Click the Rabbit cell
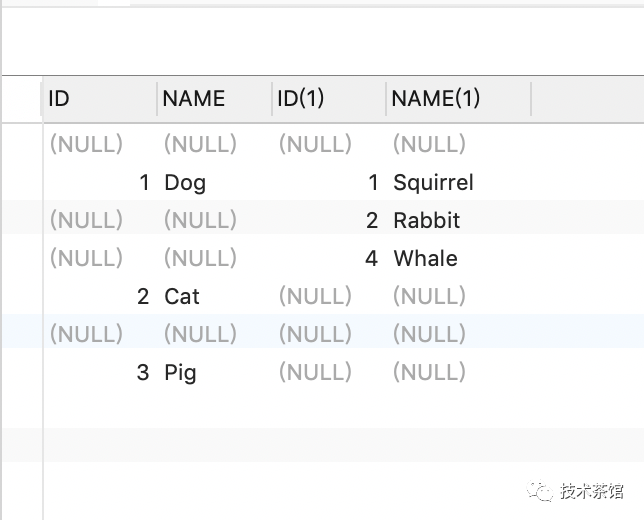 point(426,220)
